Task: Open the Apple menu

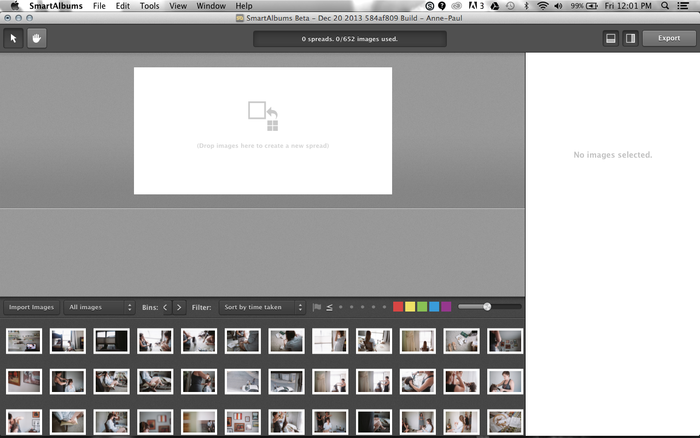Action: pyautogui.click(x=14, y=6)
